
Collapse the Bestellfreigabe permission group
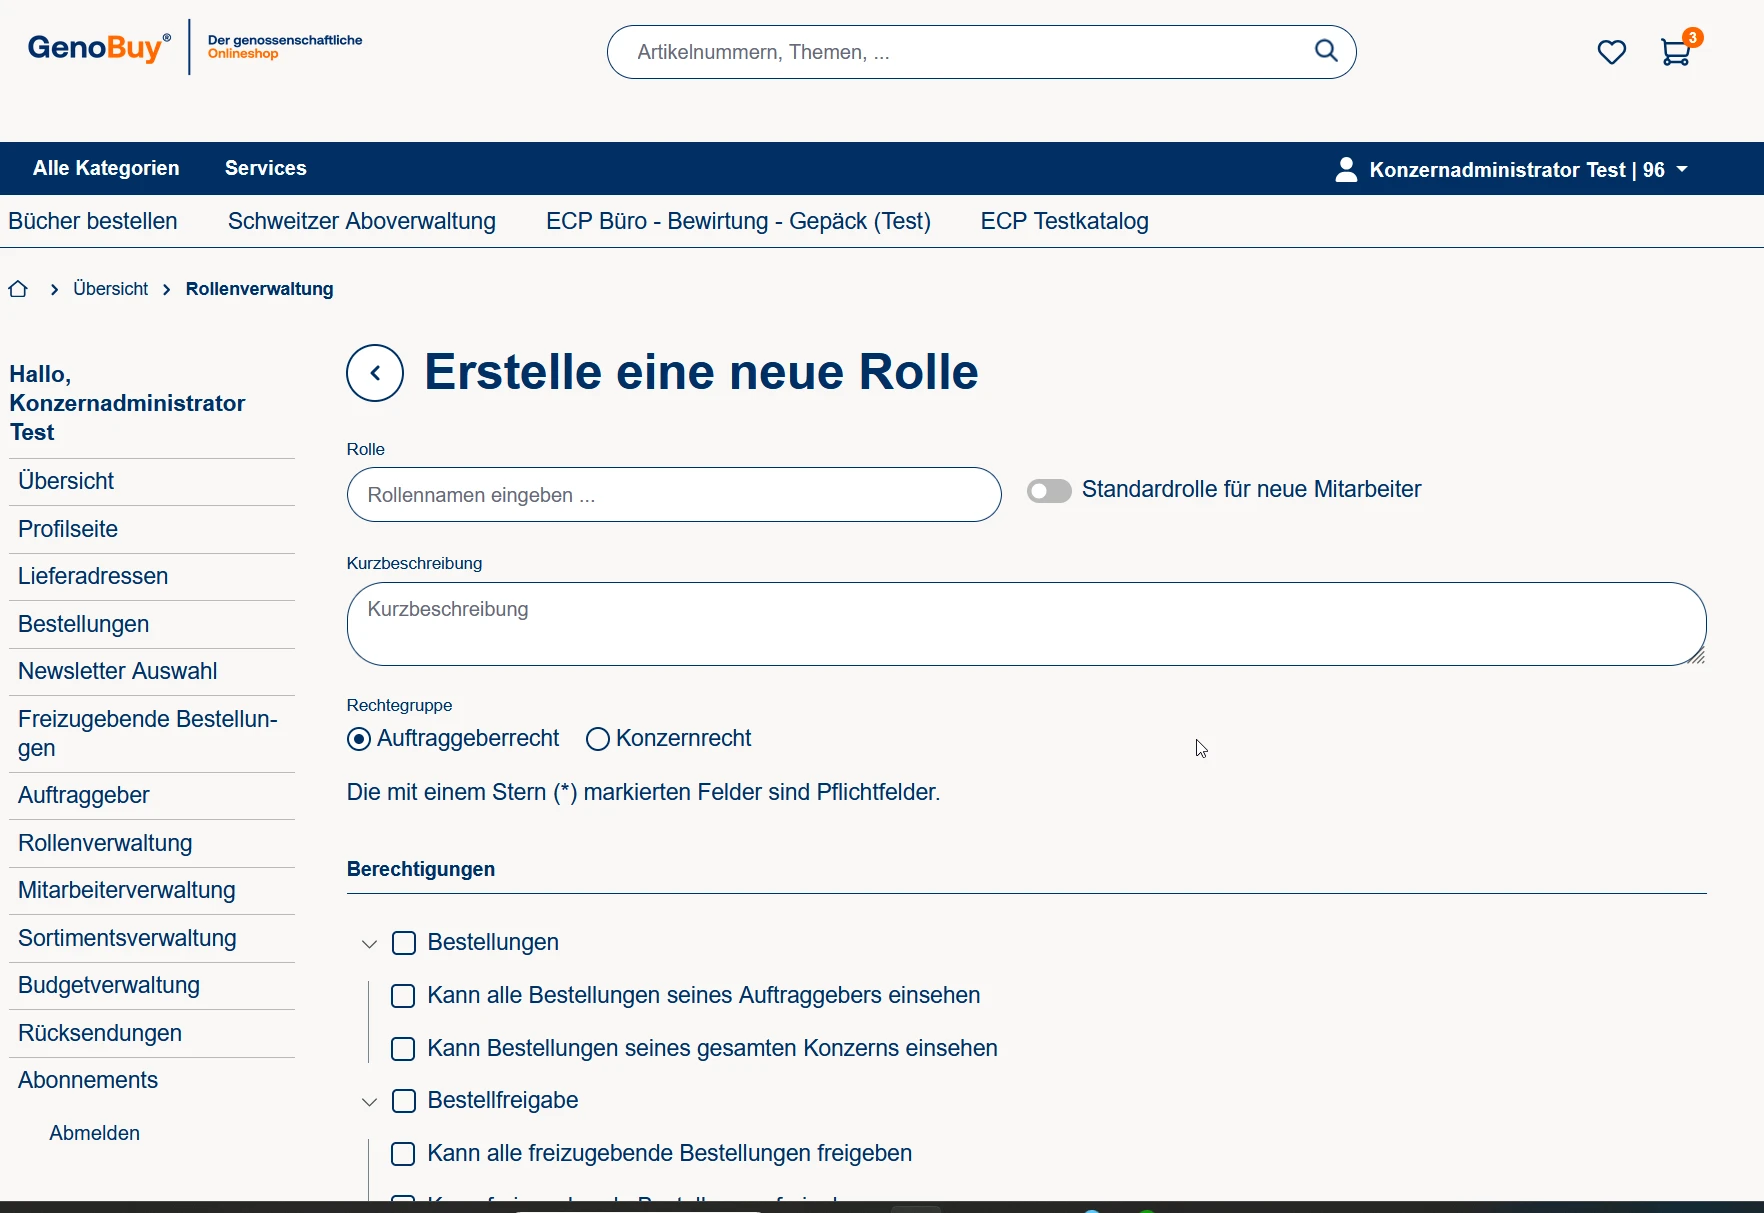click(369, 1102)
